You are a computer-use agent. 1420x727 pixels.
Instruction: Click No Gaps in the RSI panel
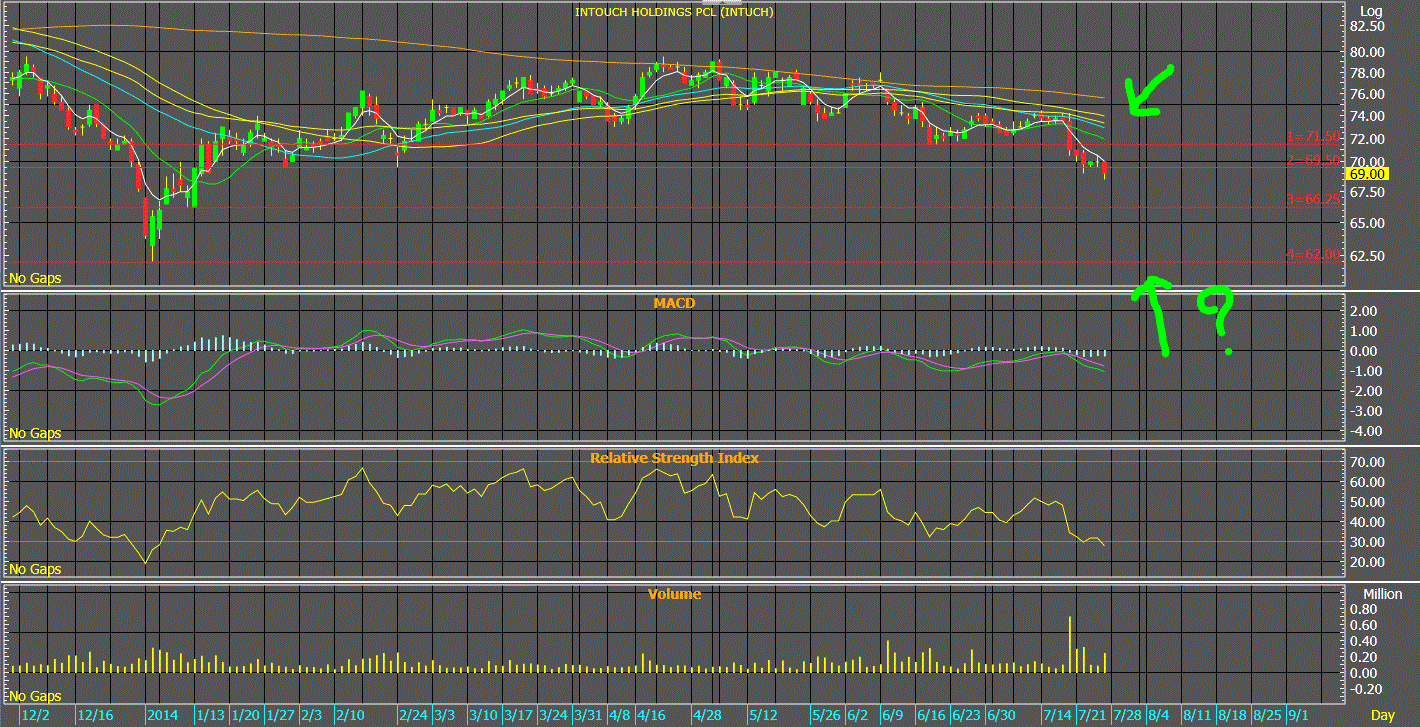tap(35, 569)
